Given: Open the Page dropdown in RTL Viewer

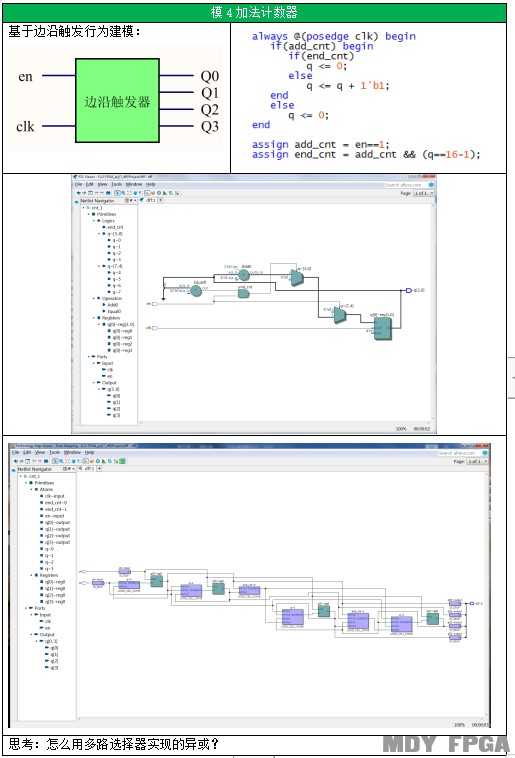Looking at the screenshot, I should click(x=424, y=193).
